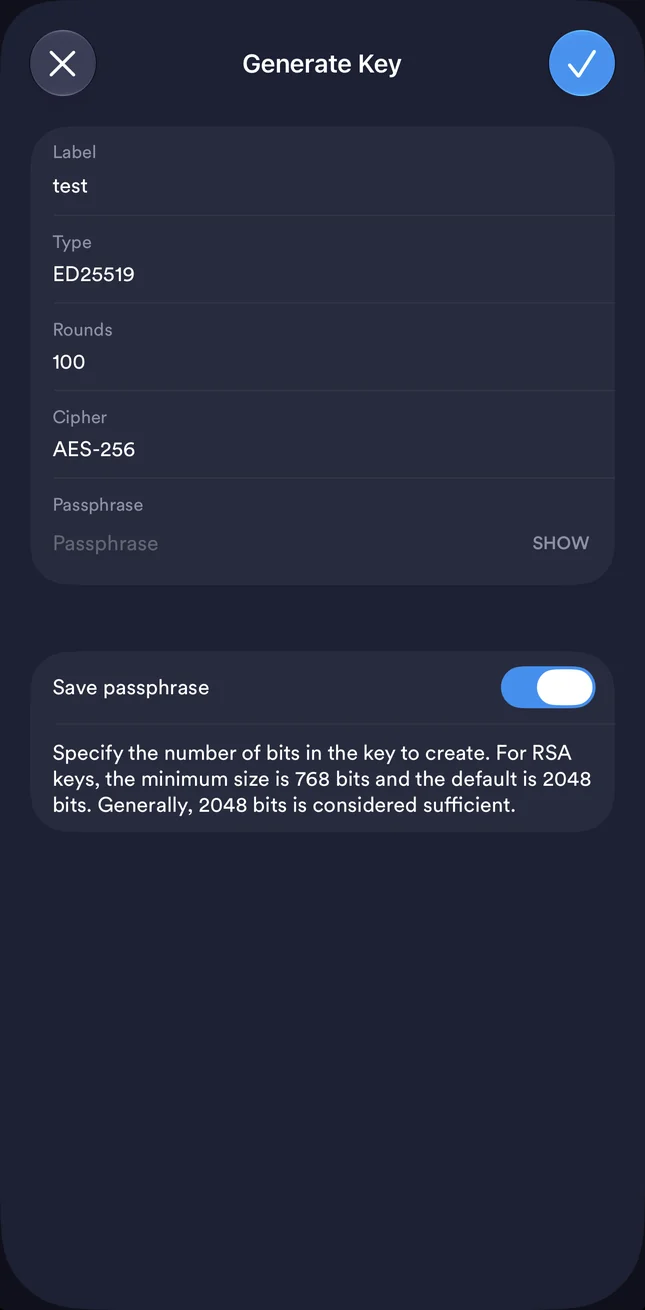Tap the Type caption above ED25519
The width and height of the screenshot is (645, 1310).
click(72, 242)
